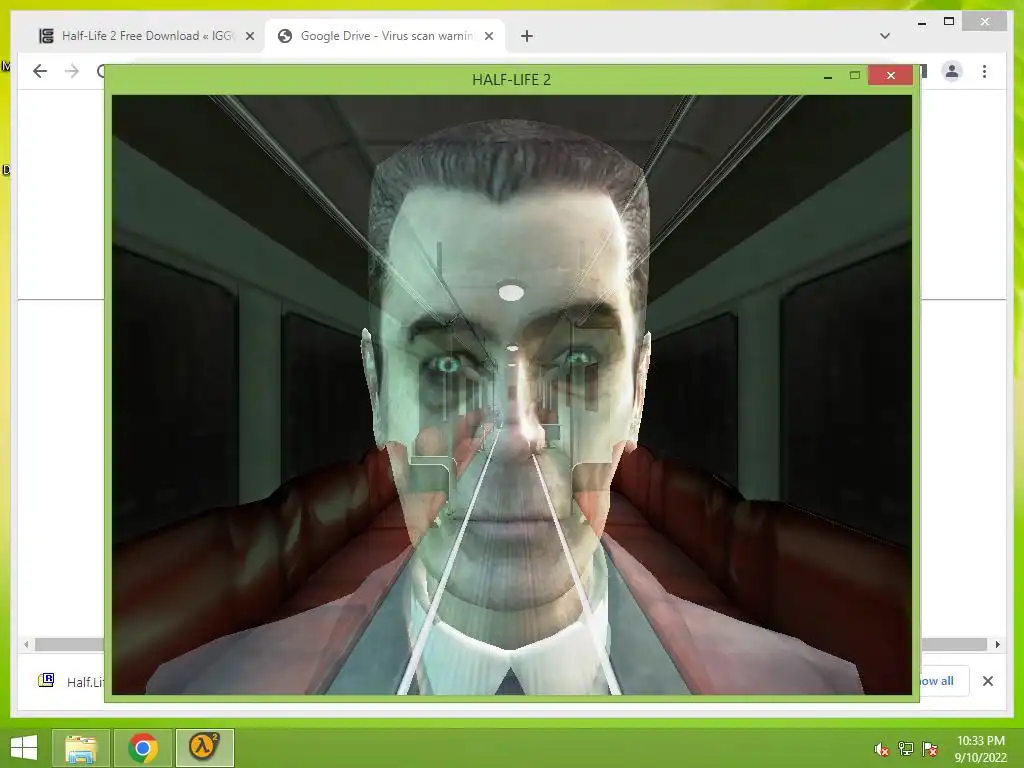Close Chrome's download bar
Image resolution: width=1024 pixels, height=768 pixels.
pyautogui.click(x=987, y=681)
